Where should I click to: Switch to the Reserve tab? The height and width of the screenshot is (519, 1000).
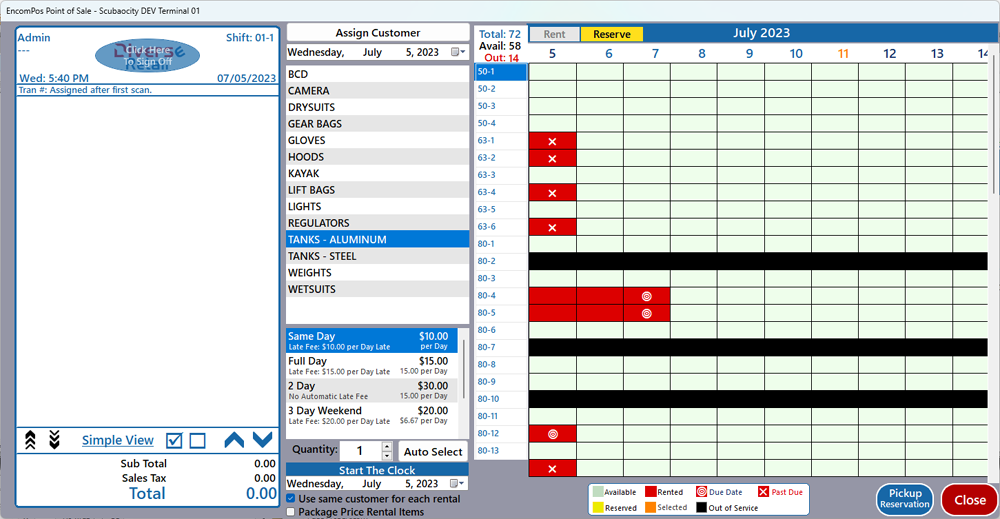612,34
